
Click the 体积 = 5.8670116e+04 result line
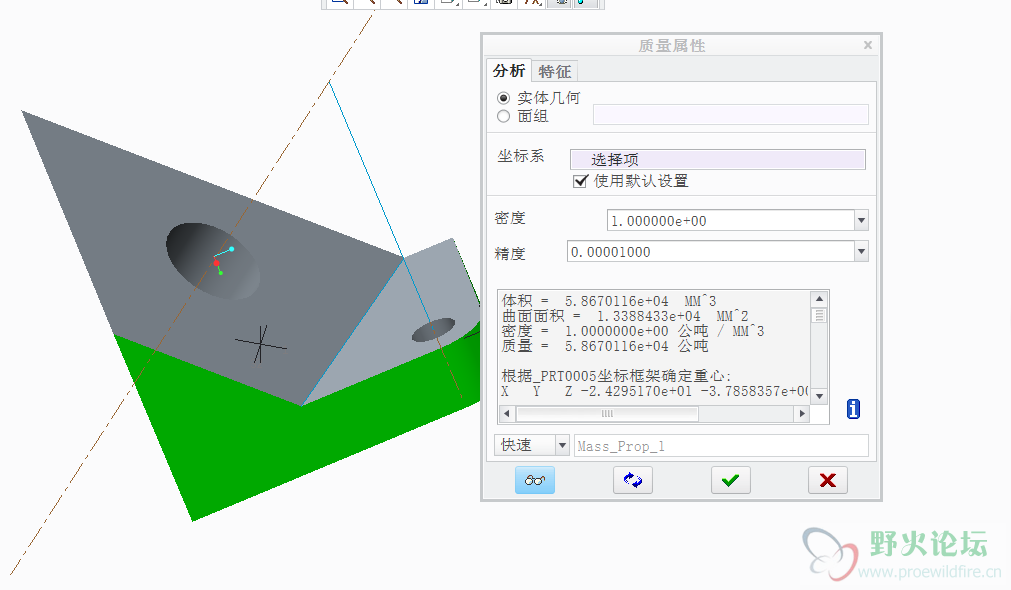(x=609, y=301)
